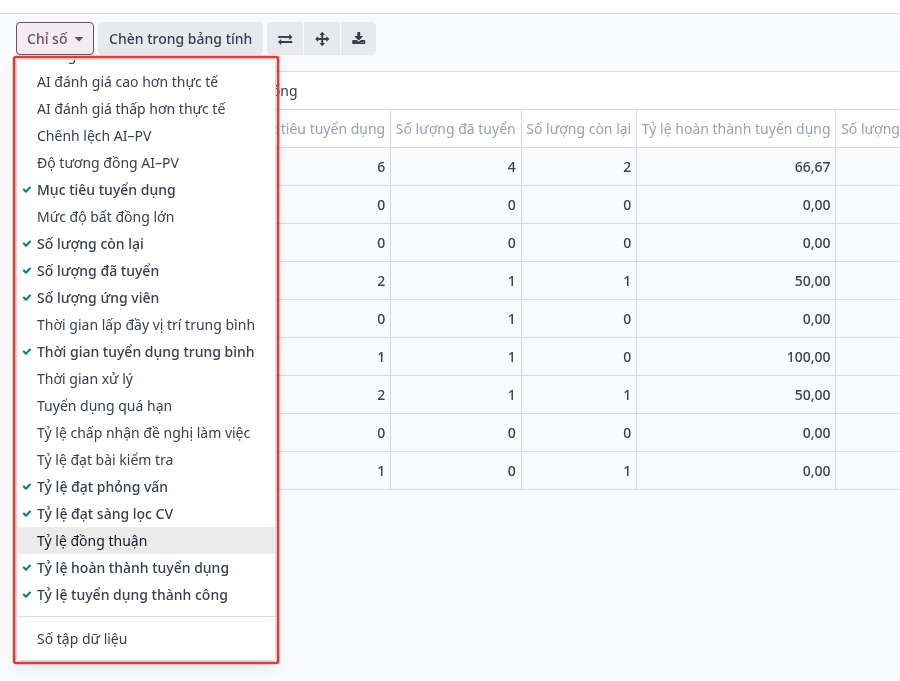Sort by Số lượng đã tuyển column header

456,129
